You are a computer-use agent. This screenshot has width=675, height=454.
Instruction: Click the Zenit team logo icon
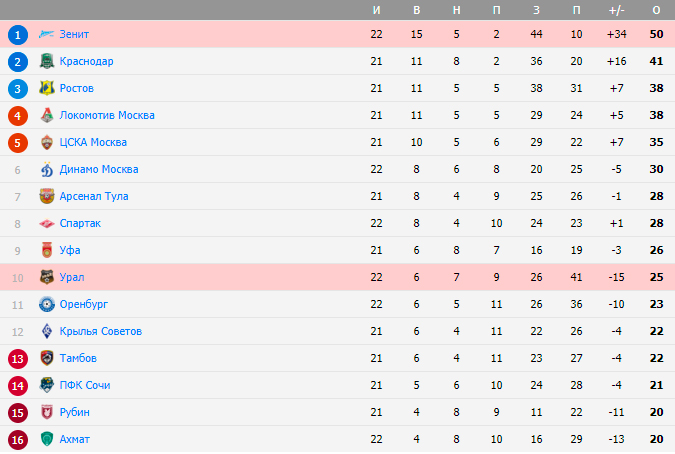click(46, 34)
